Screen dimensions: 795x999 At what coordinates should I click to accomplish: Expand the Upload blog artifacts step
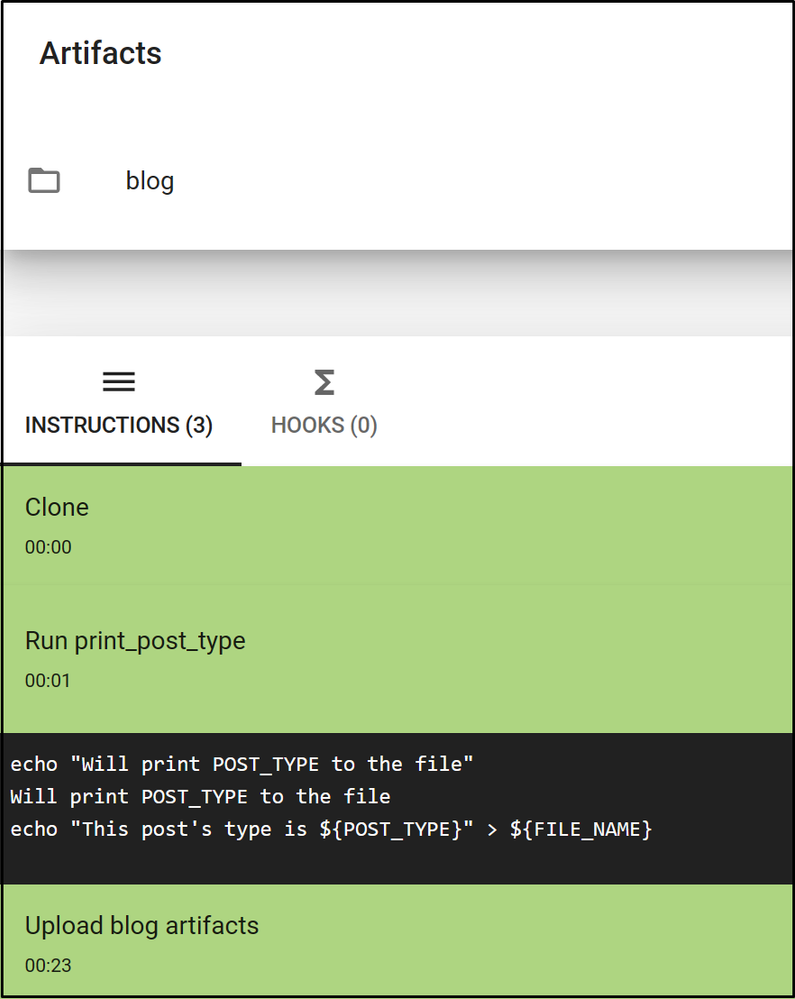point(398,942)
